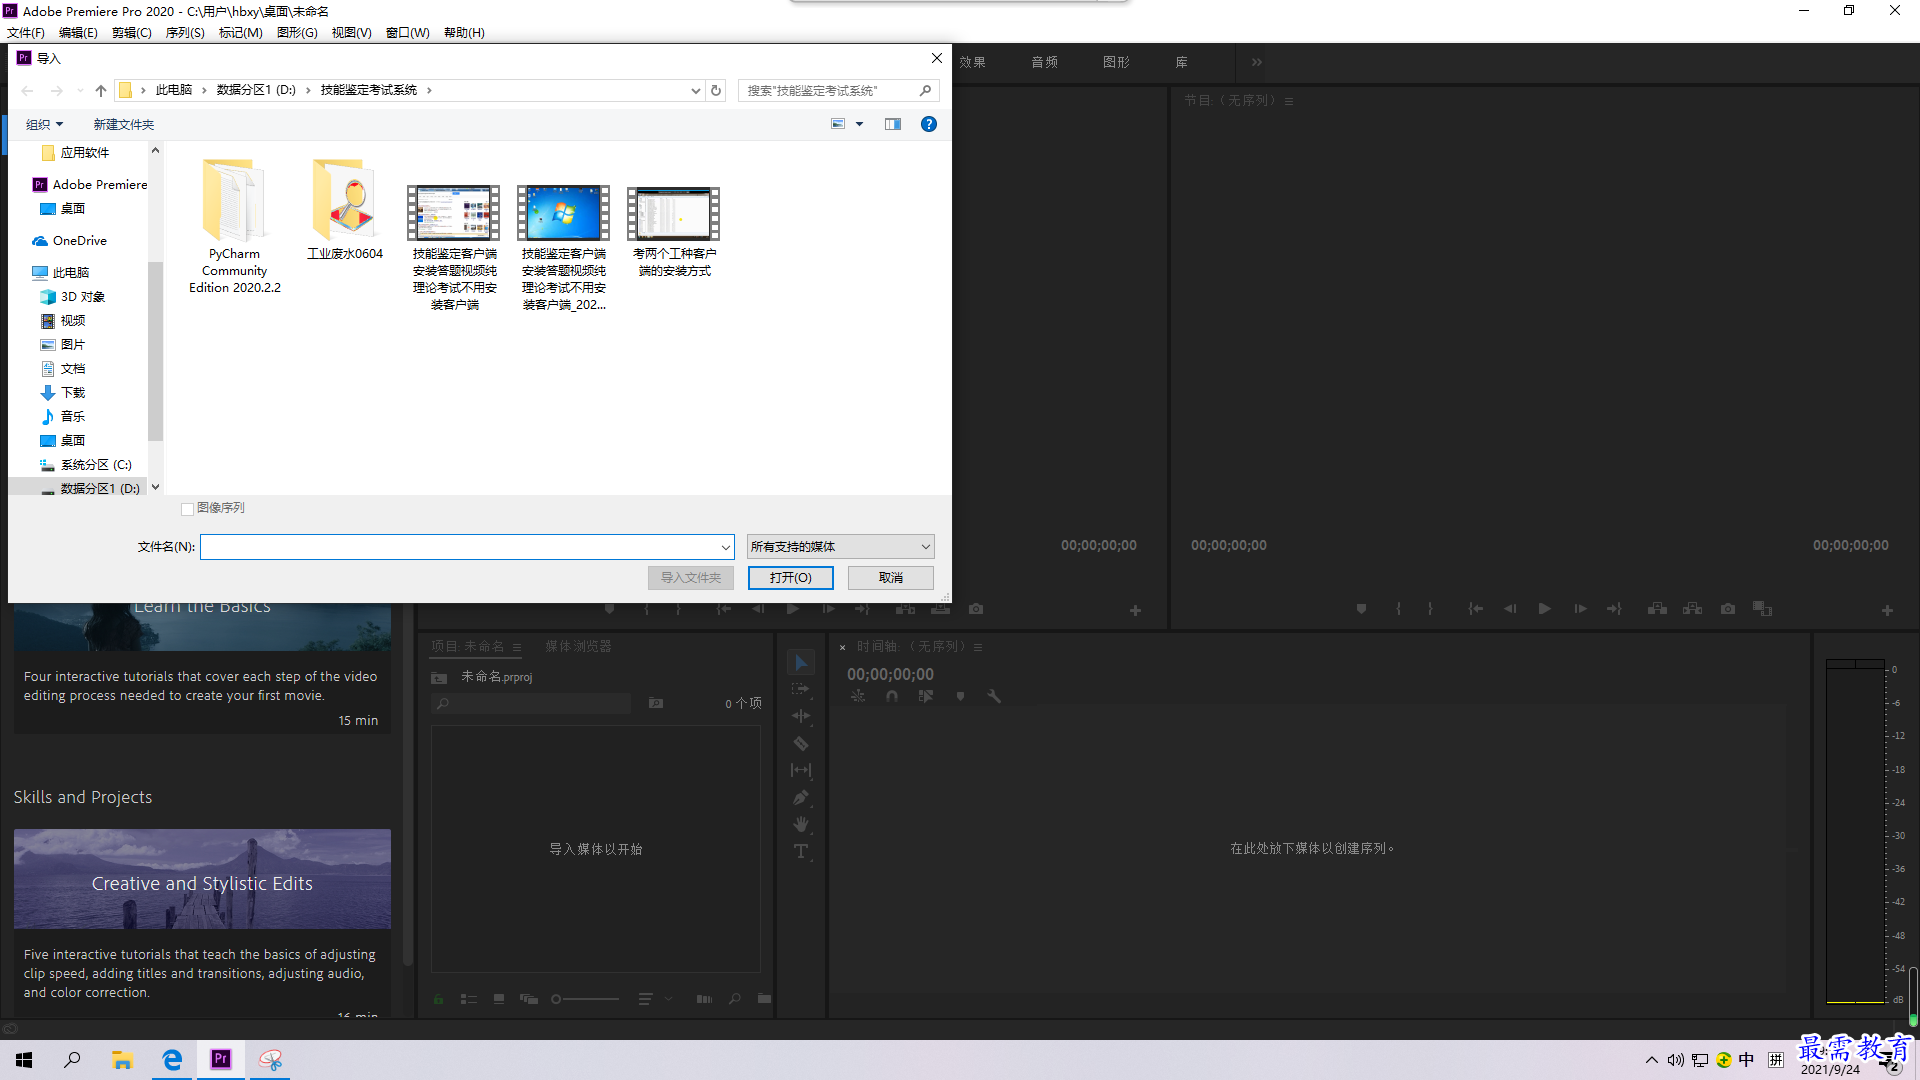Image resolution: width=1920 pixels, height=1080 pixels.
Task: Expand the address bar history dropdown
Action: coord(696,91)
